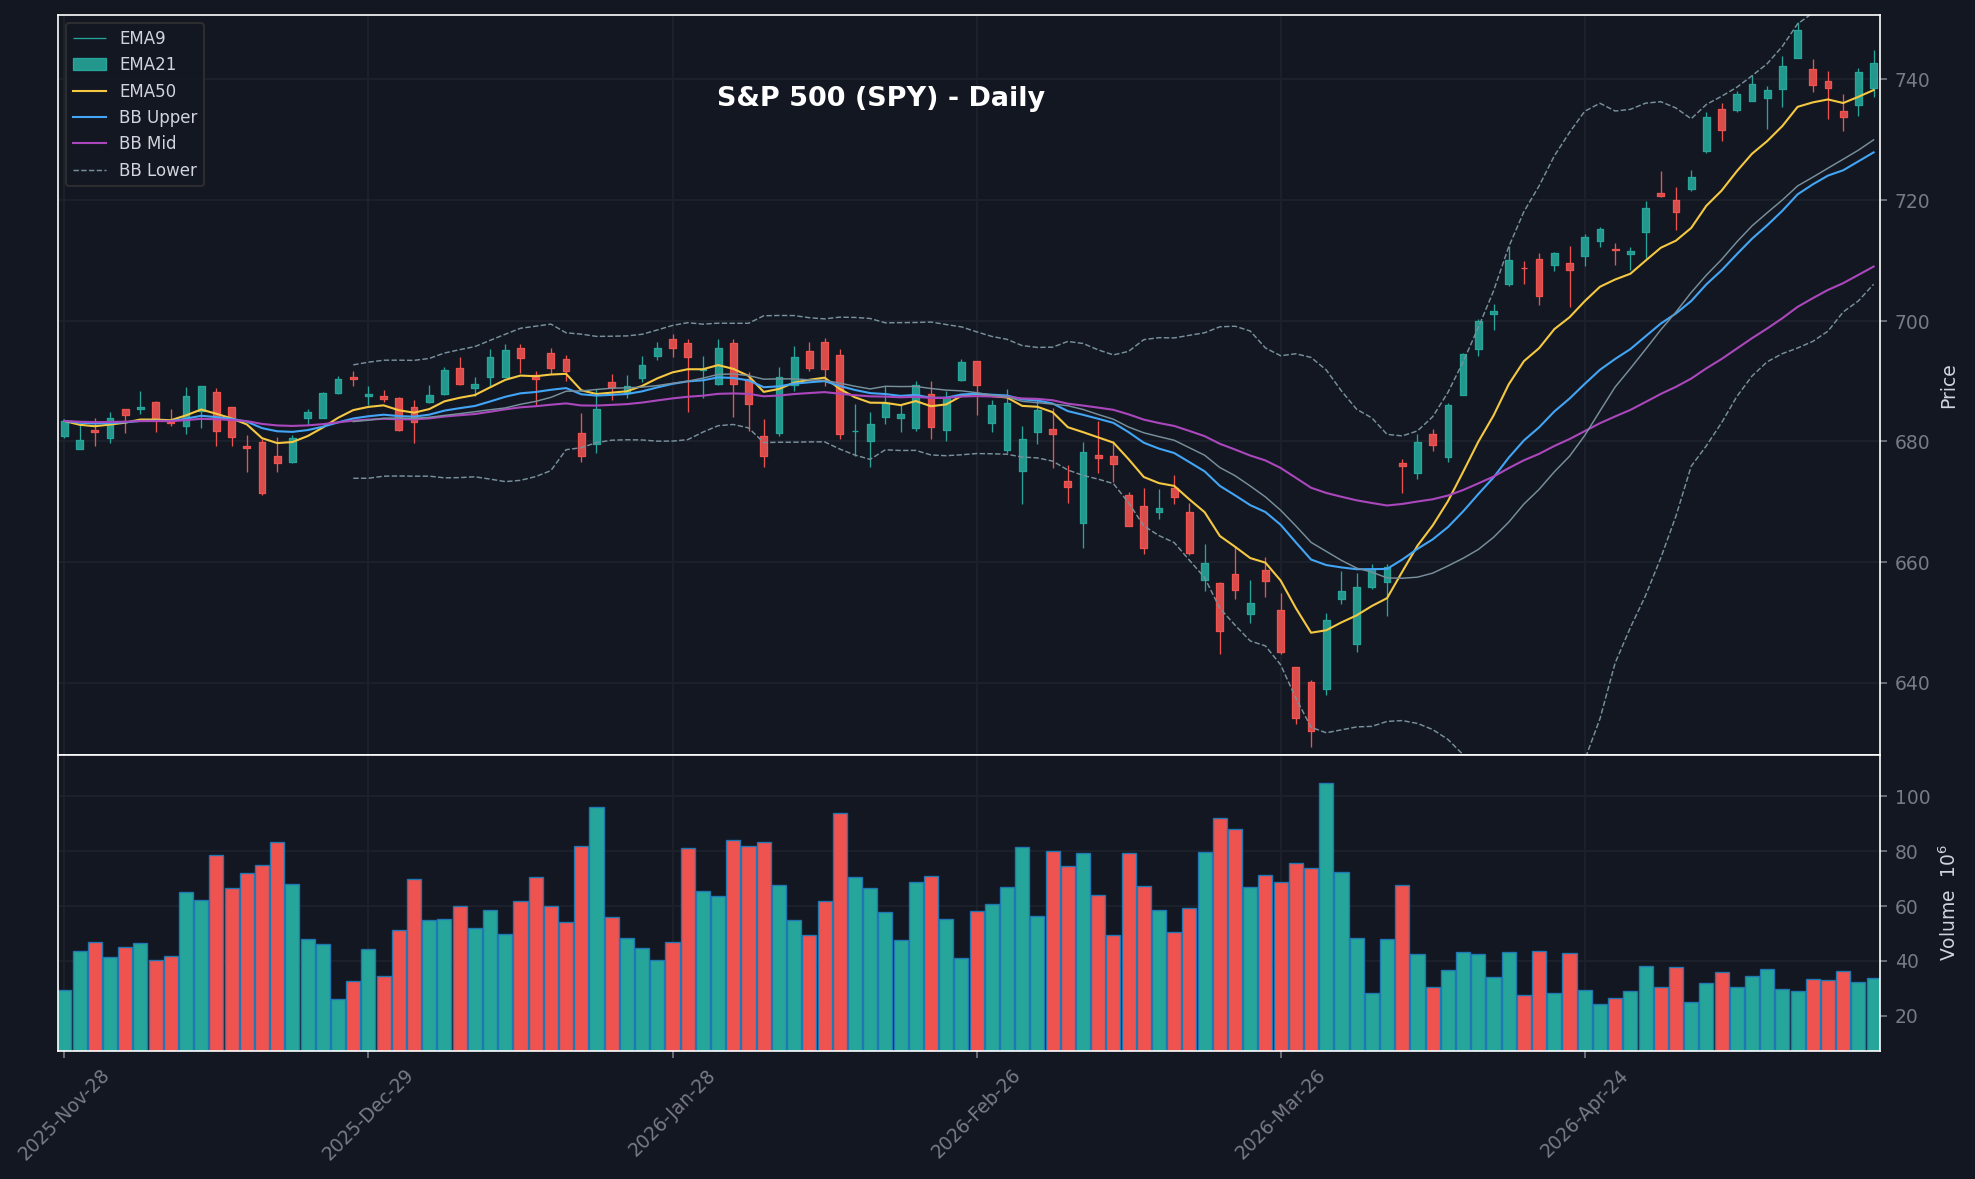Click the 20 volume axis label
This screenshot has height=1179, width=1975.
point(1908,1016)
